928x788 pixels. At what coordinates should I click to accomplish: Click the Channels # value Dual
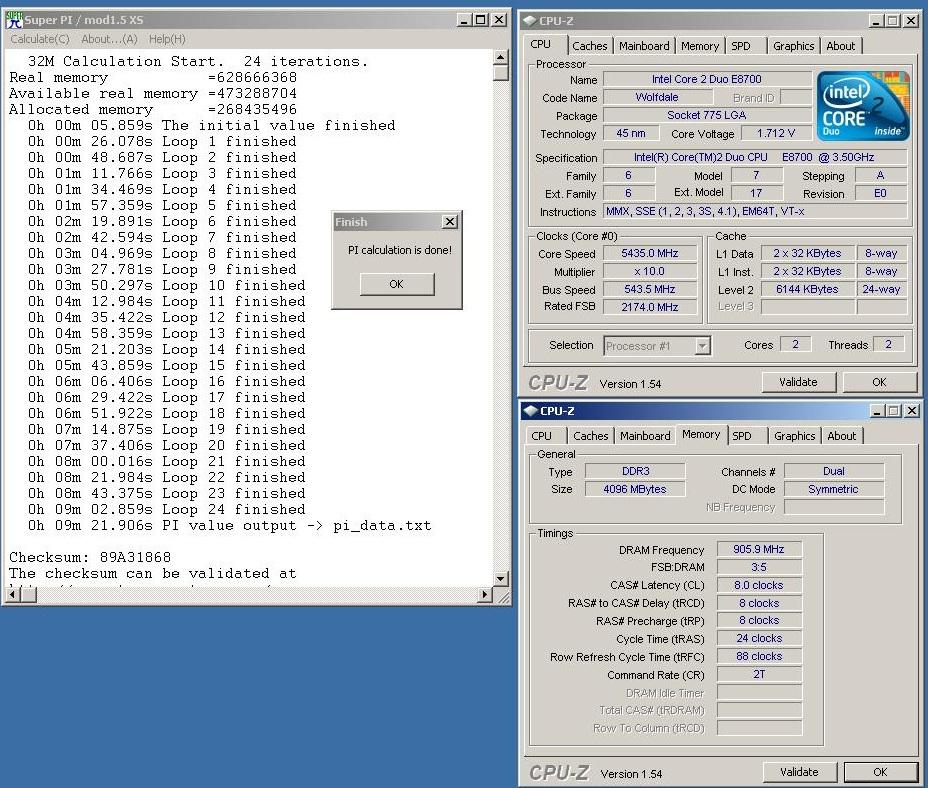point(833,471)
